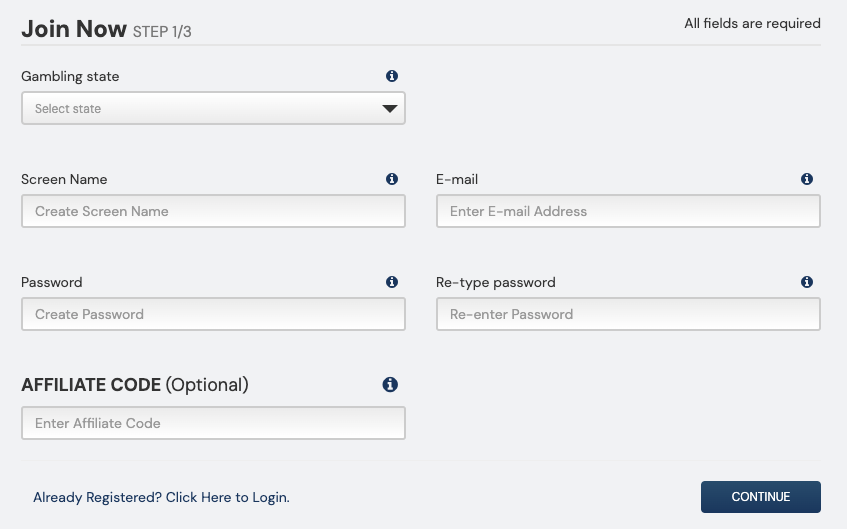The width and height of the screenshot is (847, 529).
Task: Click the Re-type password info icon
Action: coord(806,282)
